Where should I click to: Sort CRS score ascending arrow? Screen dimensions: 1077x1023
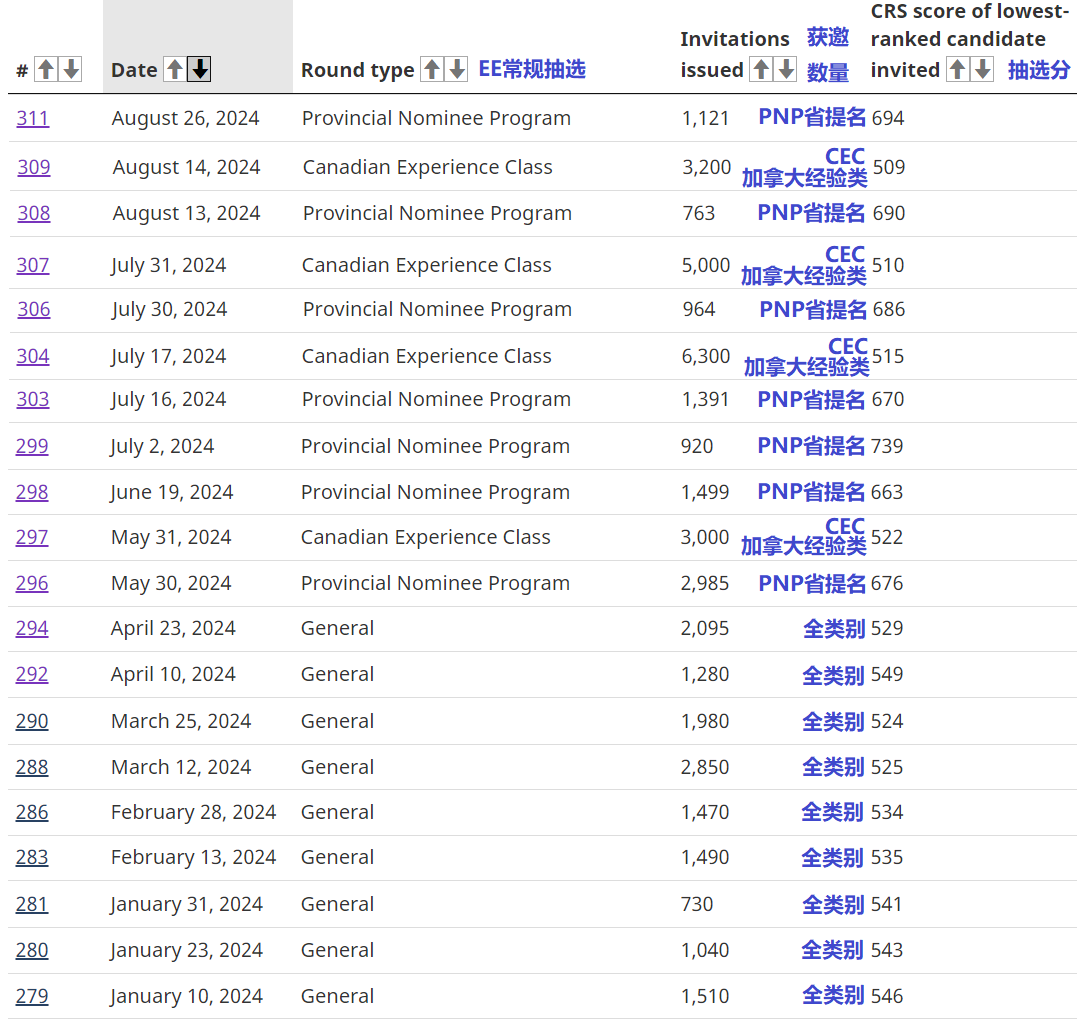click(957, 69)
